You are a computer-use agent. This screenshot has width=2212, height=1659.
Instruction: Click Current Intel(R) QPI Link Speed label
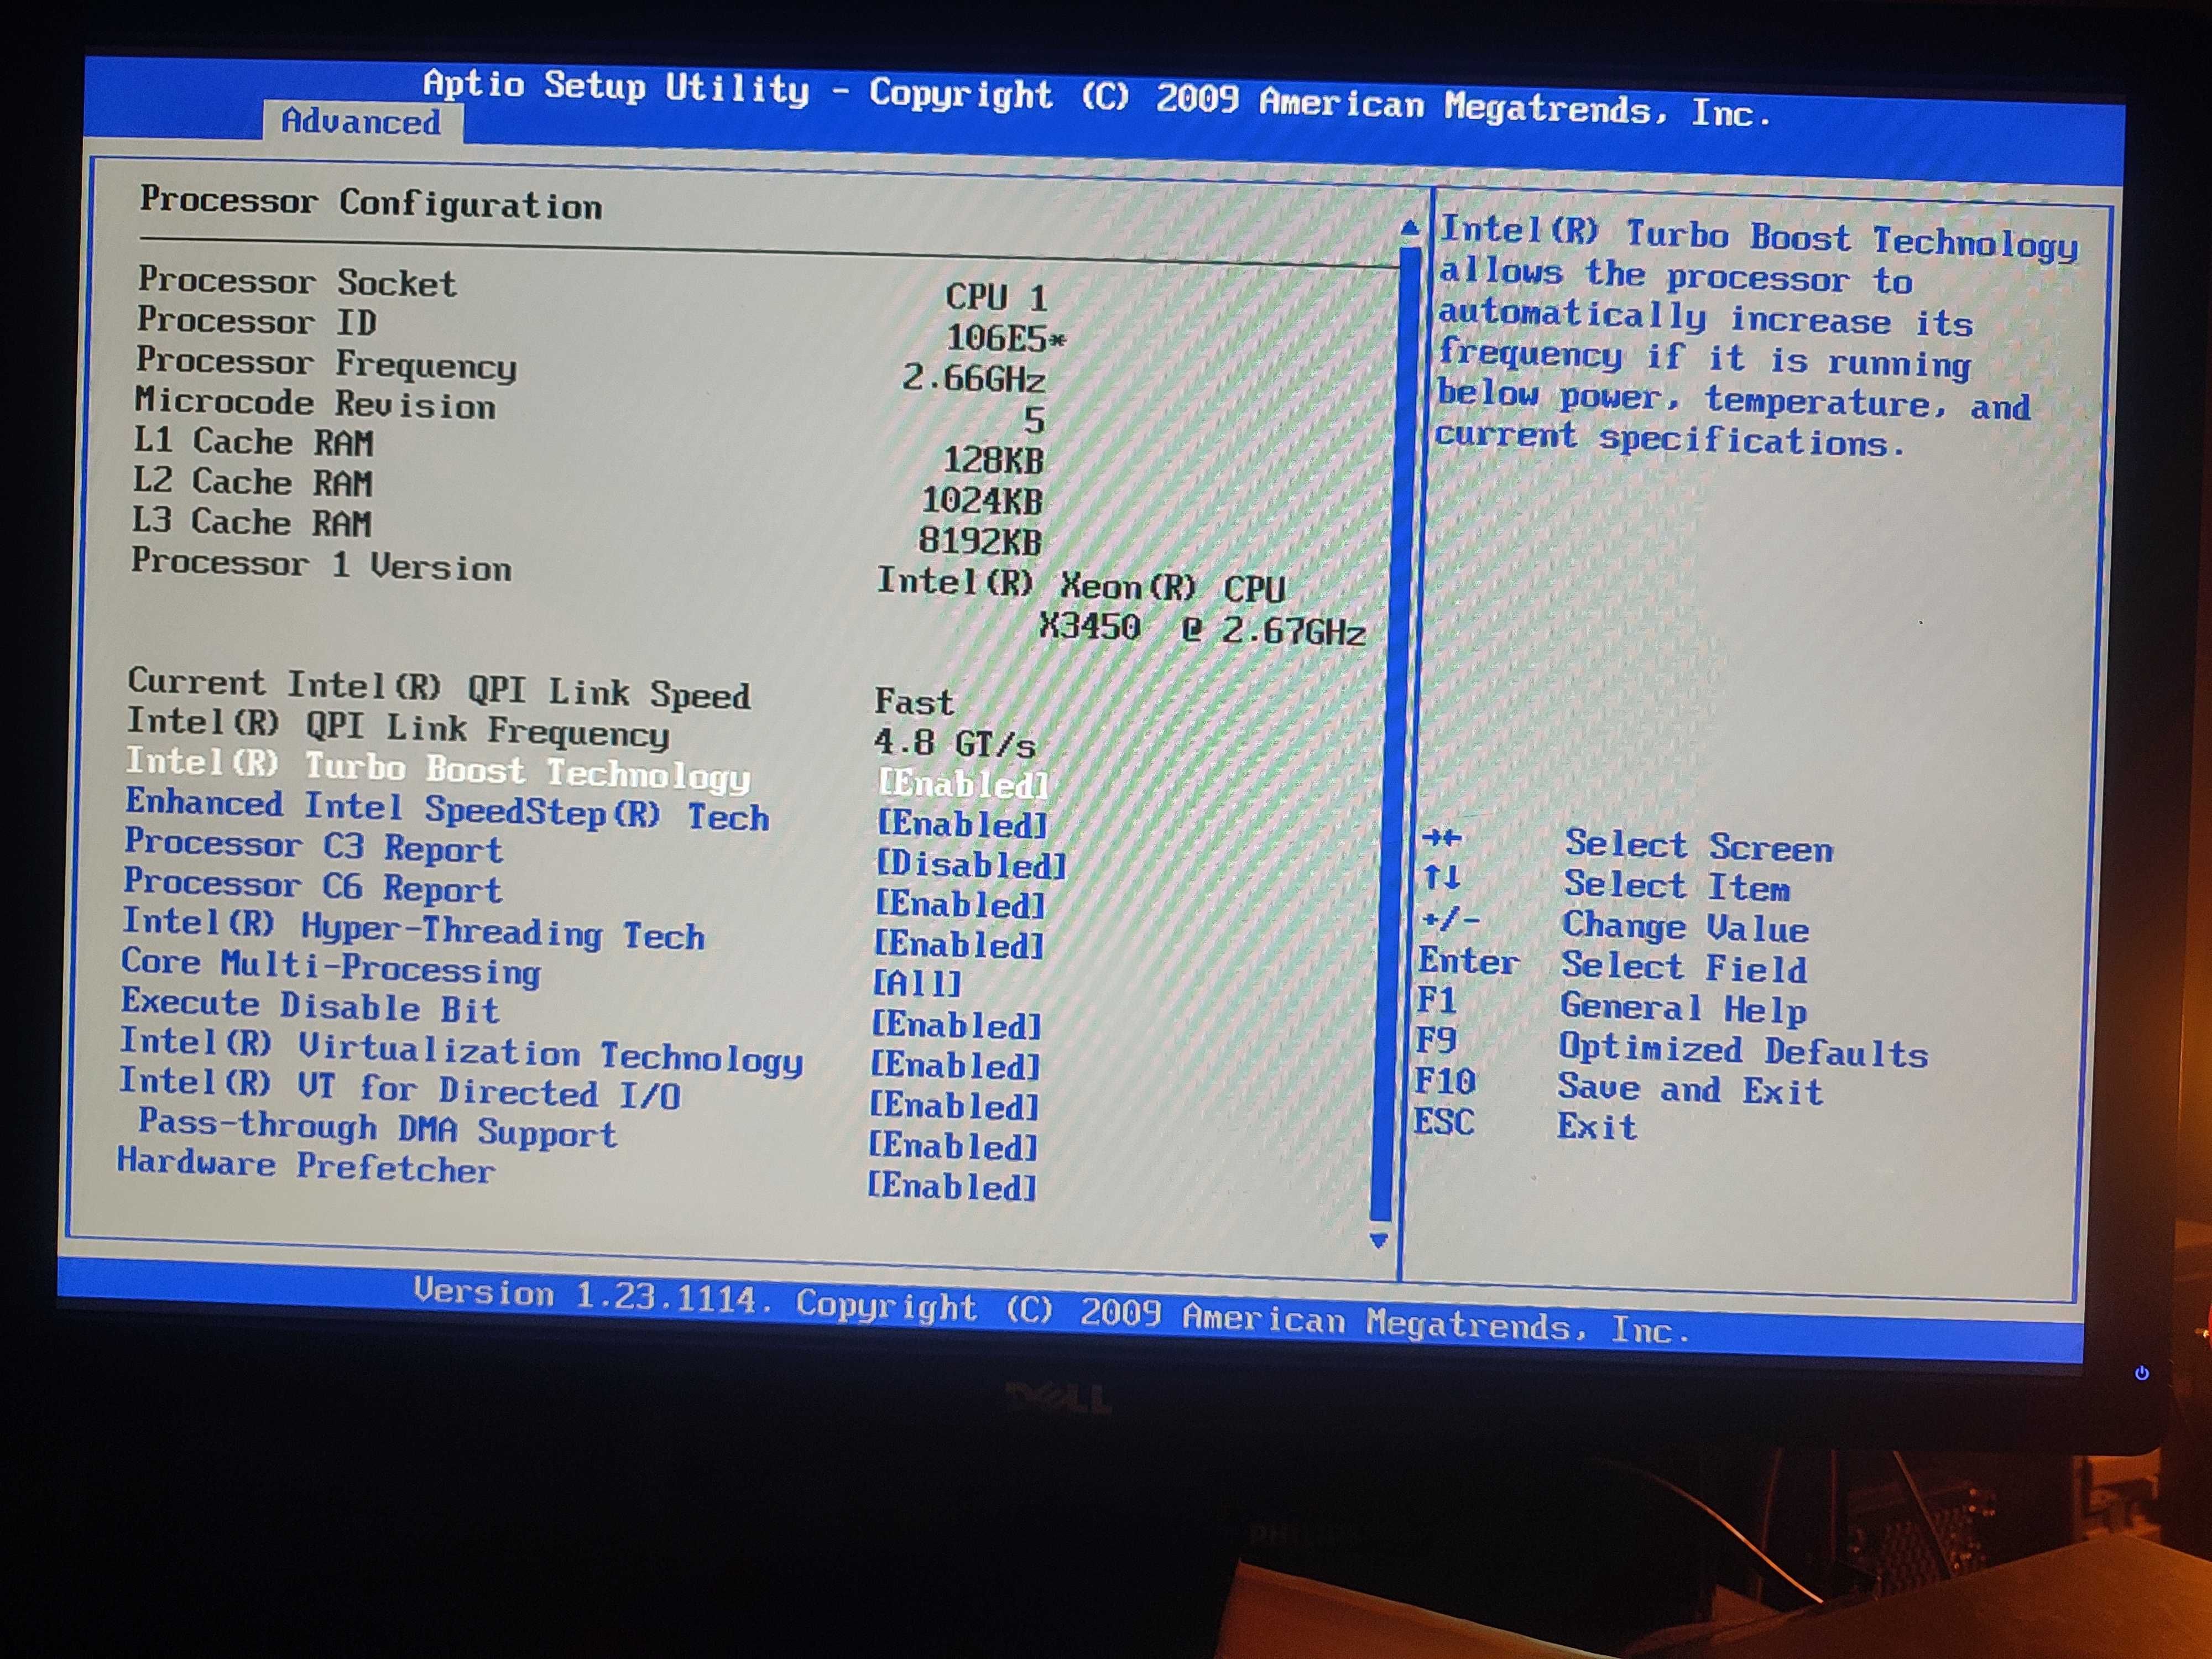click(x=439, y=689)
